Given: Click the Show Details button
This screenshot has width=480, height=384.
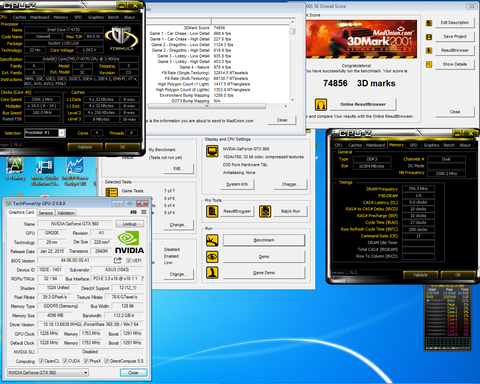Looking at the screenshot, I should click(x=455, y=64).
